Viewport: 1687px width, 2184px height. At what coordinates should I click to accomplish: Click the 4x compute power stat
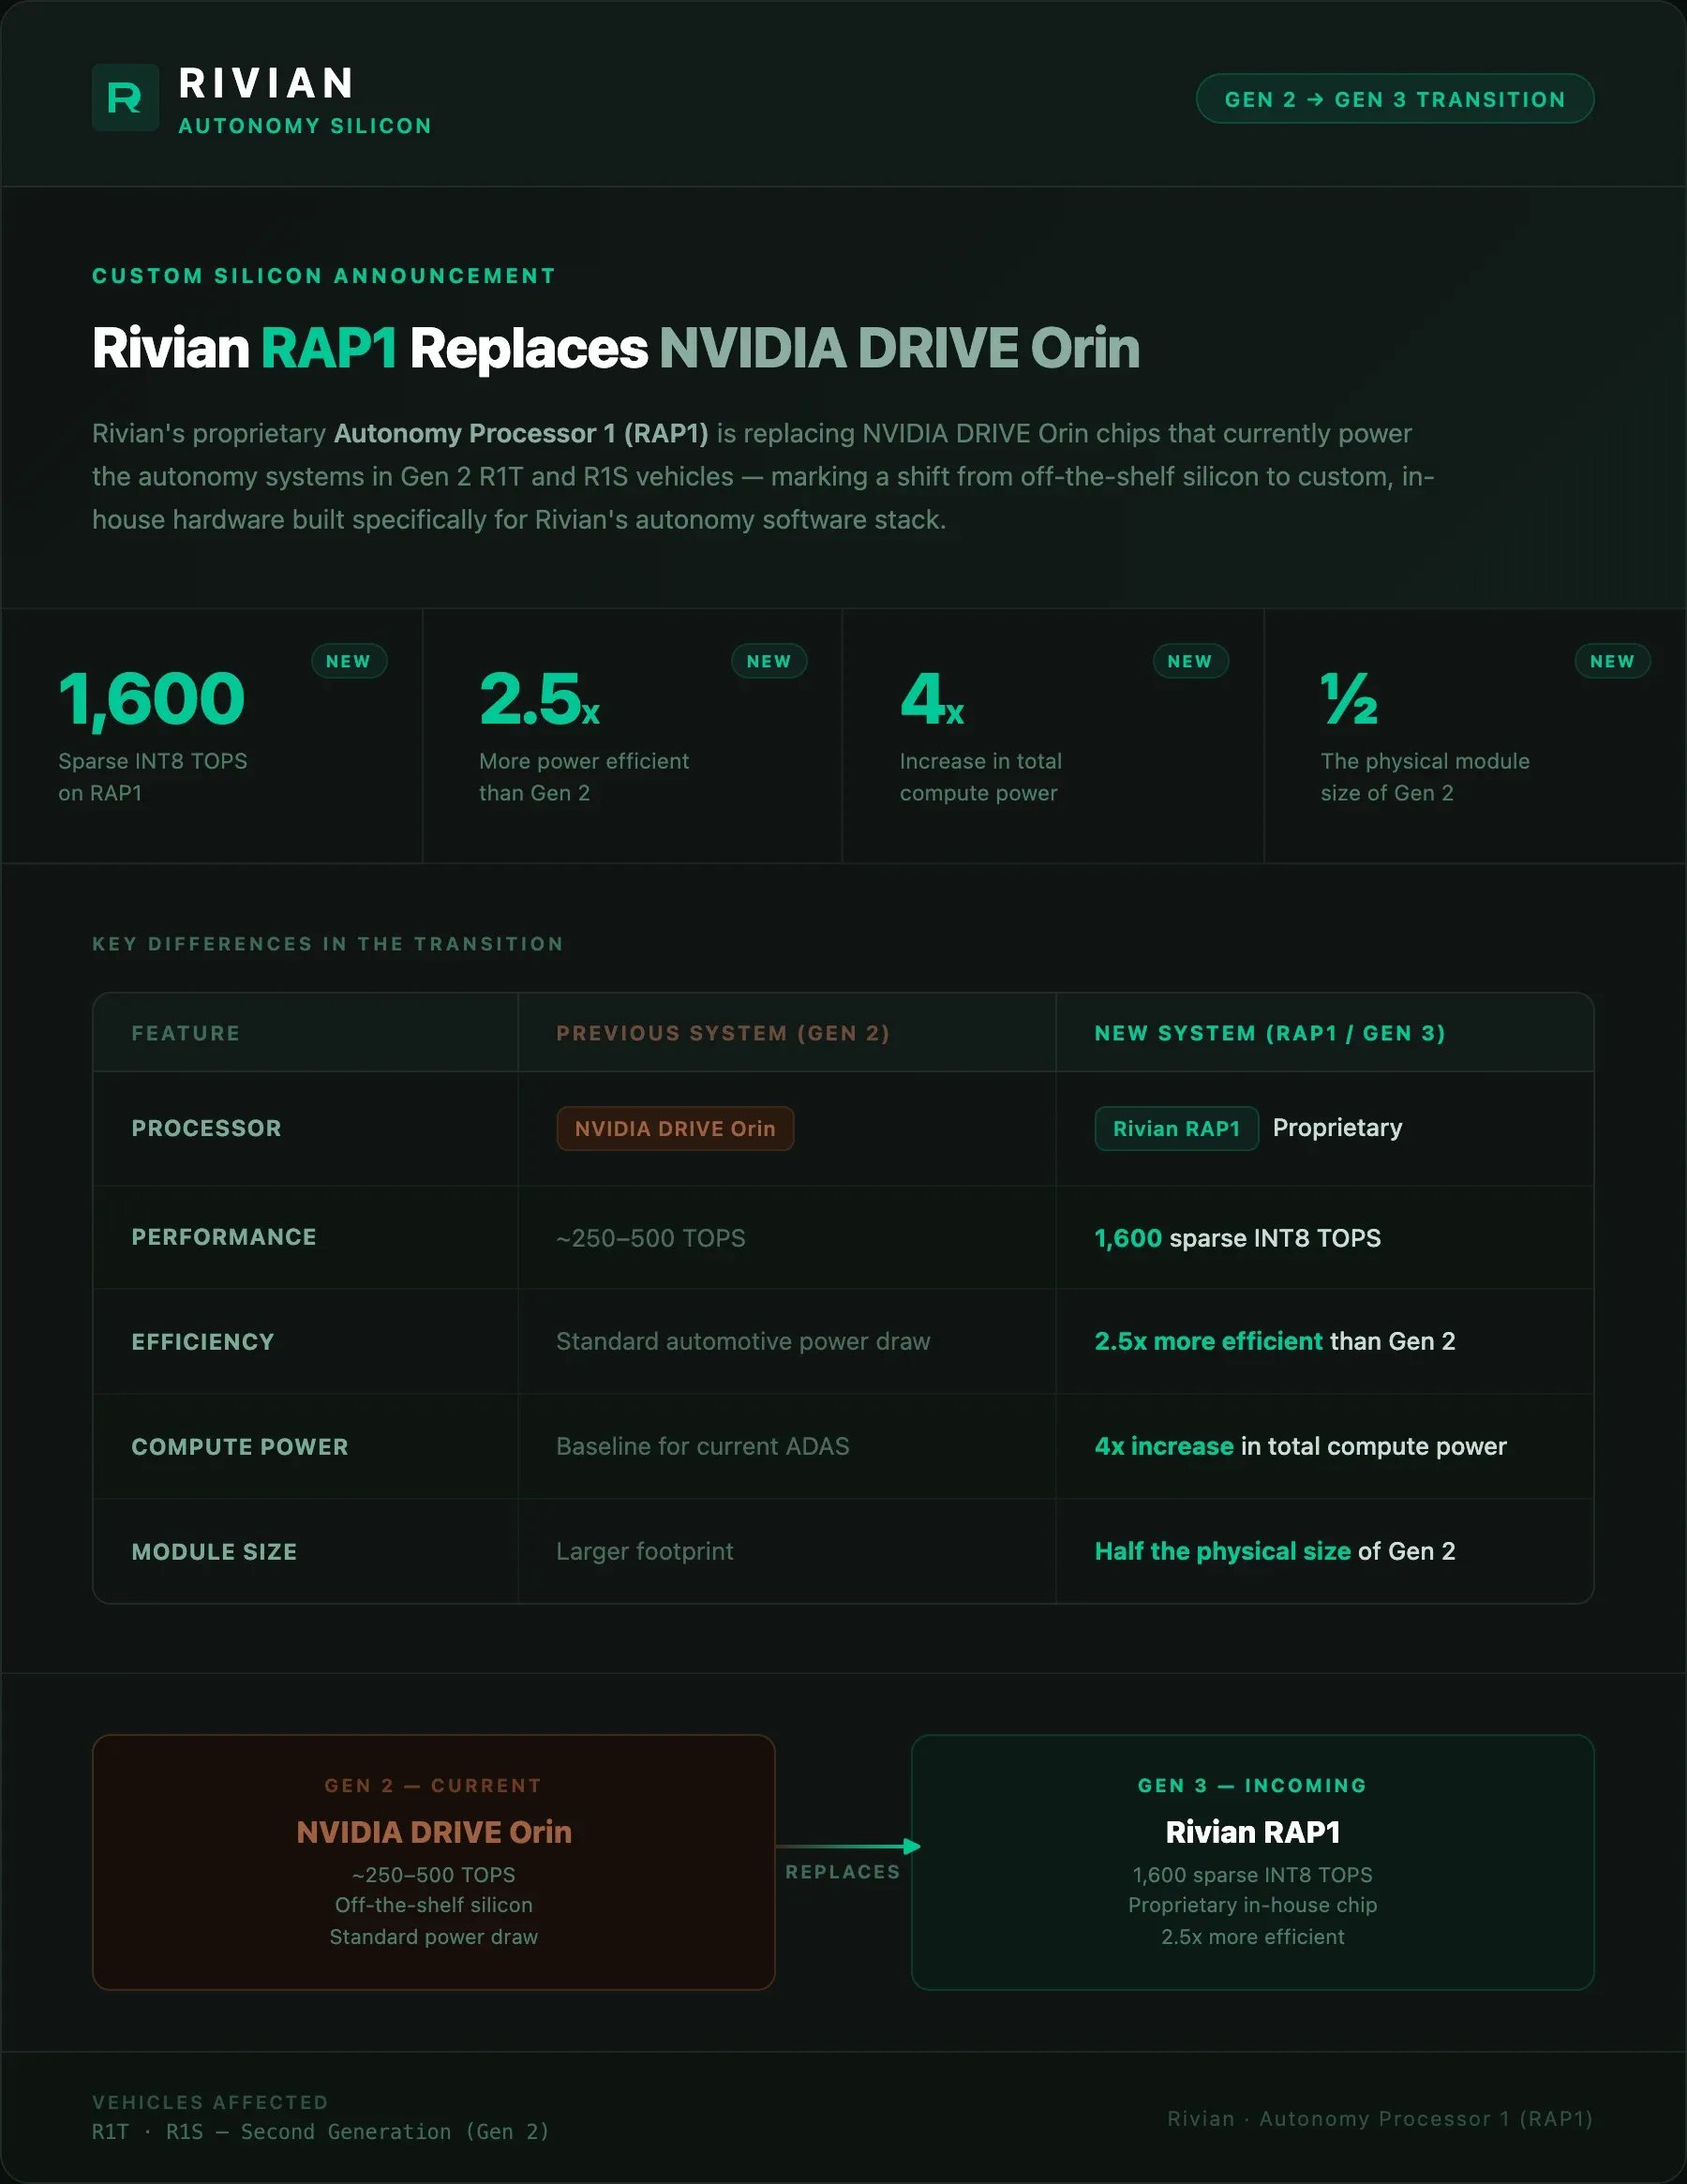[x=980, y=735]
